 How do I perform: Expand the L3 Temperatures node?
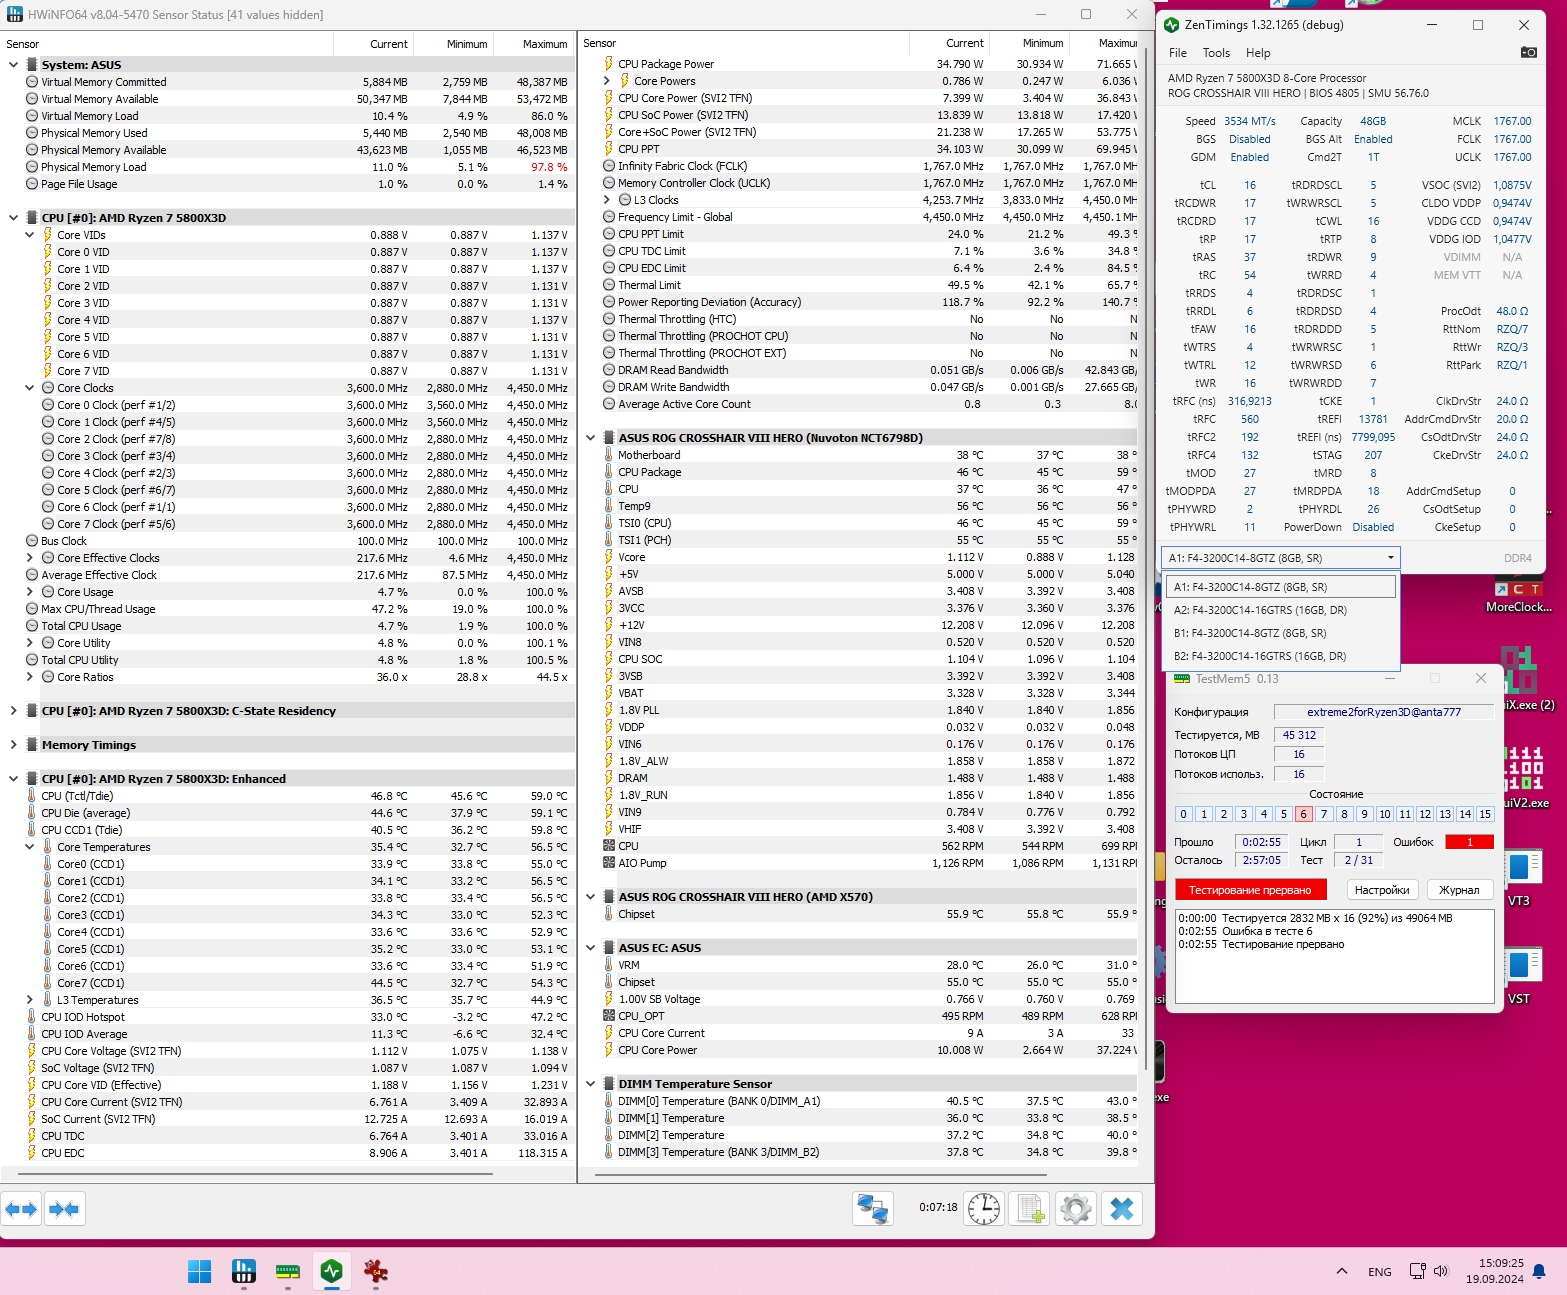[29, 1000]
